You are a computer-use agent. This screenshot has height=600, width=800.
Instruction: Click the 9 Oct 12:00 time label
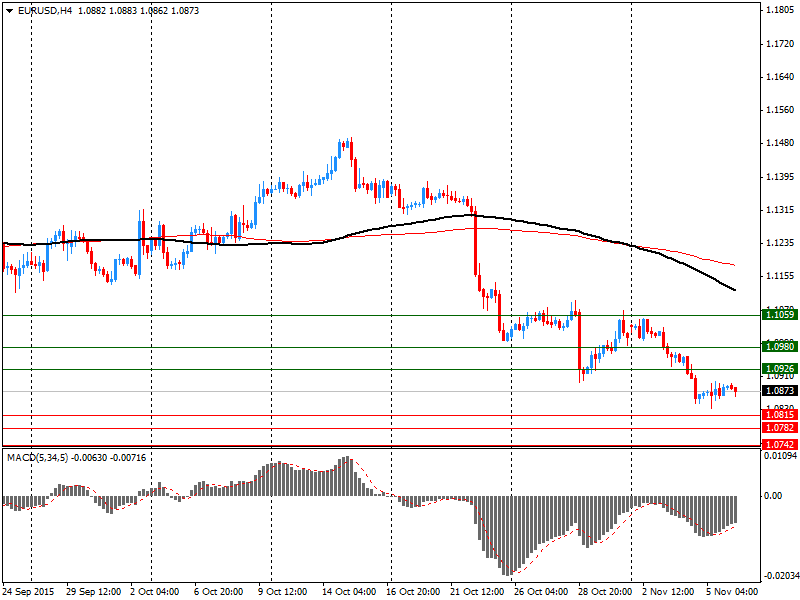click(x=283, y=592)
